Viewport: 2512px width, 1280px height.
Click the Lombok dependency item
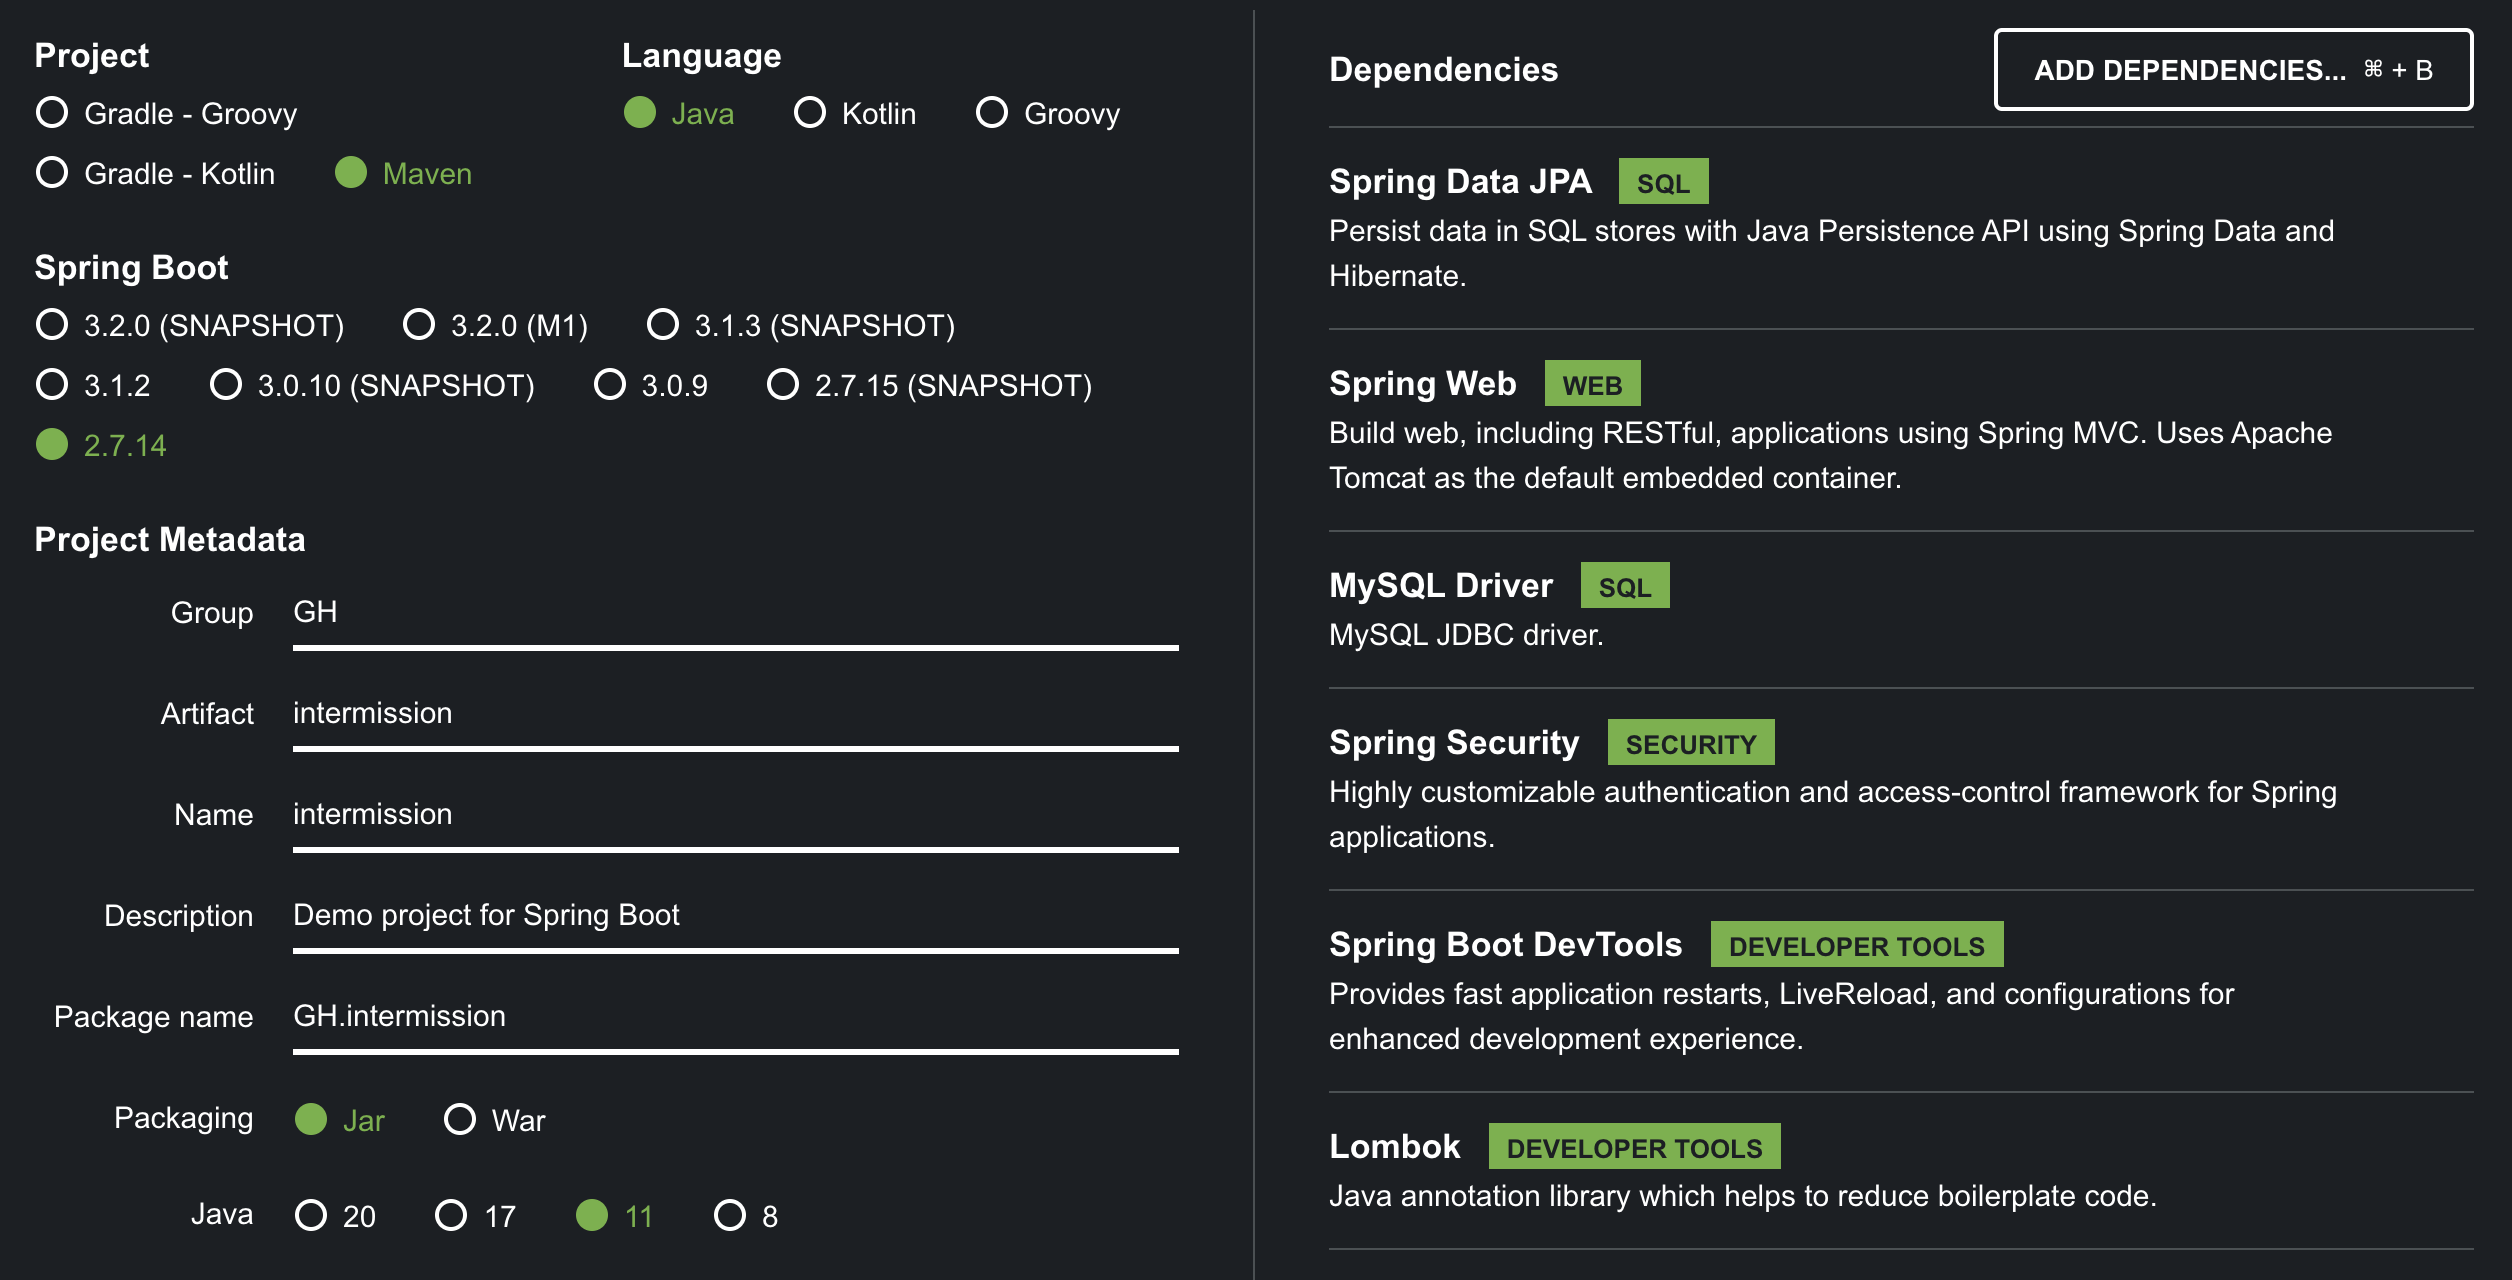[x=1394, y=1147]
